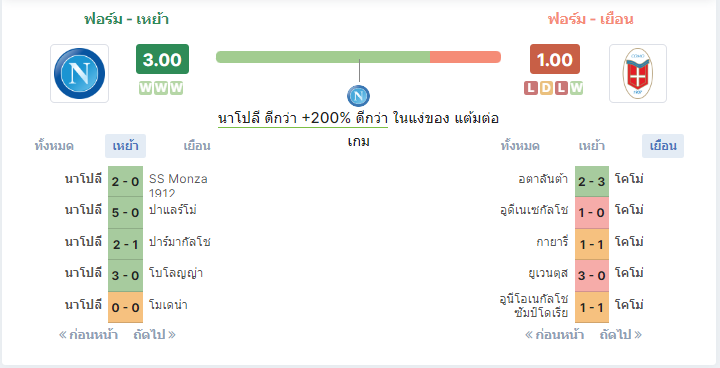720x368 pixels.
Task: Select เหย้า filter for Napoli matches
Action: coord(125,146)
